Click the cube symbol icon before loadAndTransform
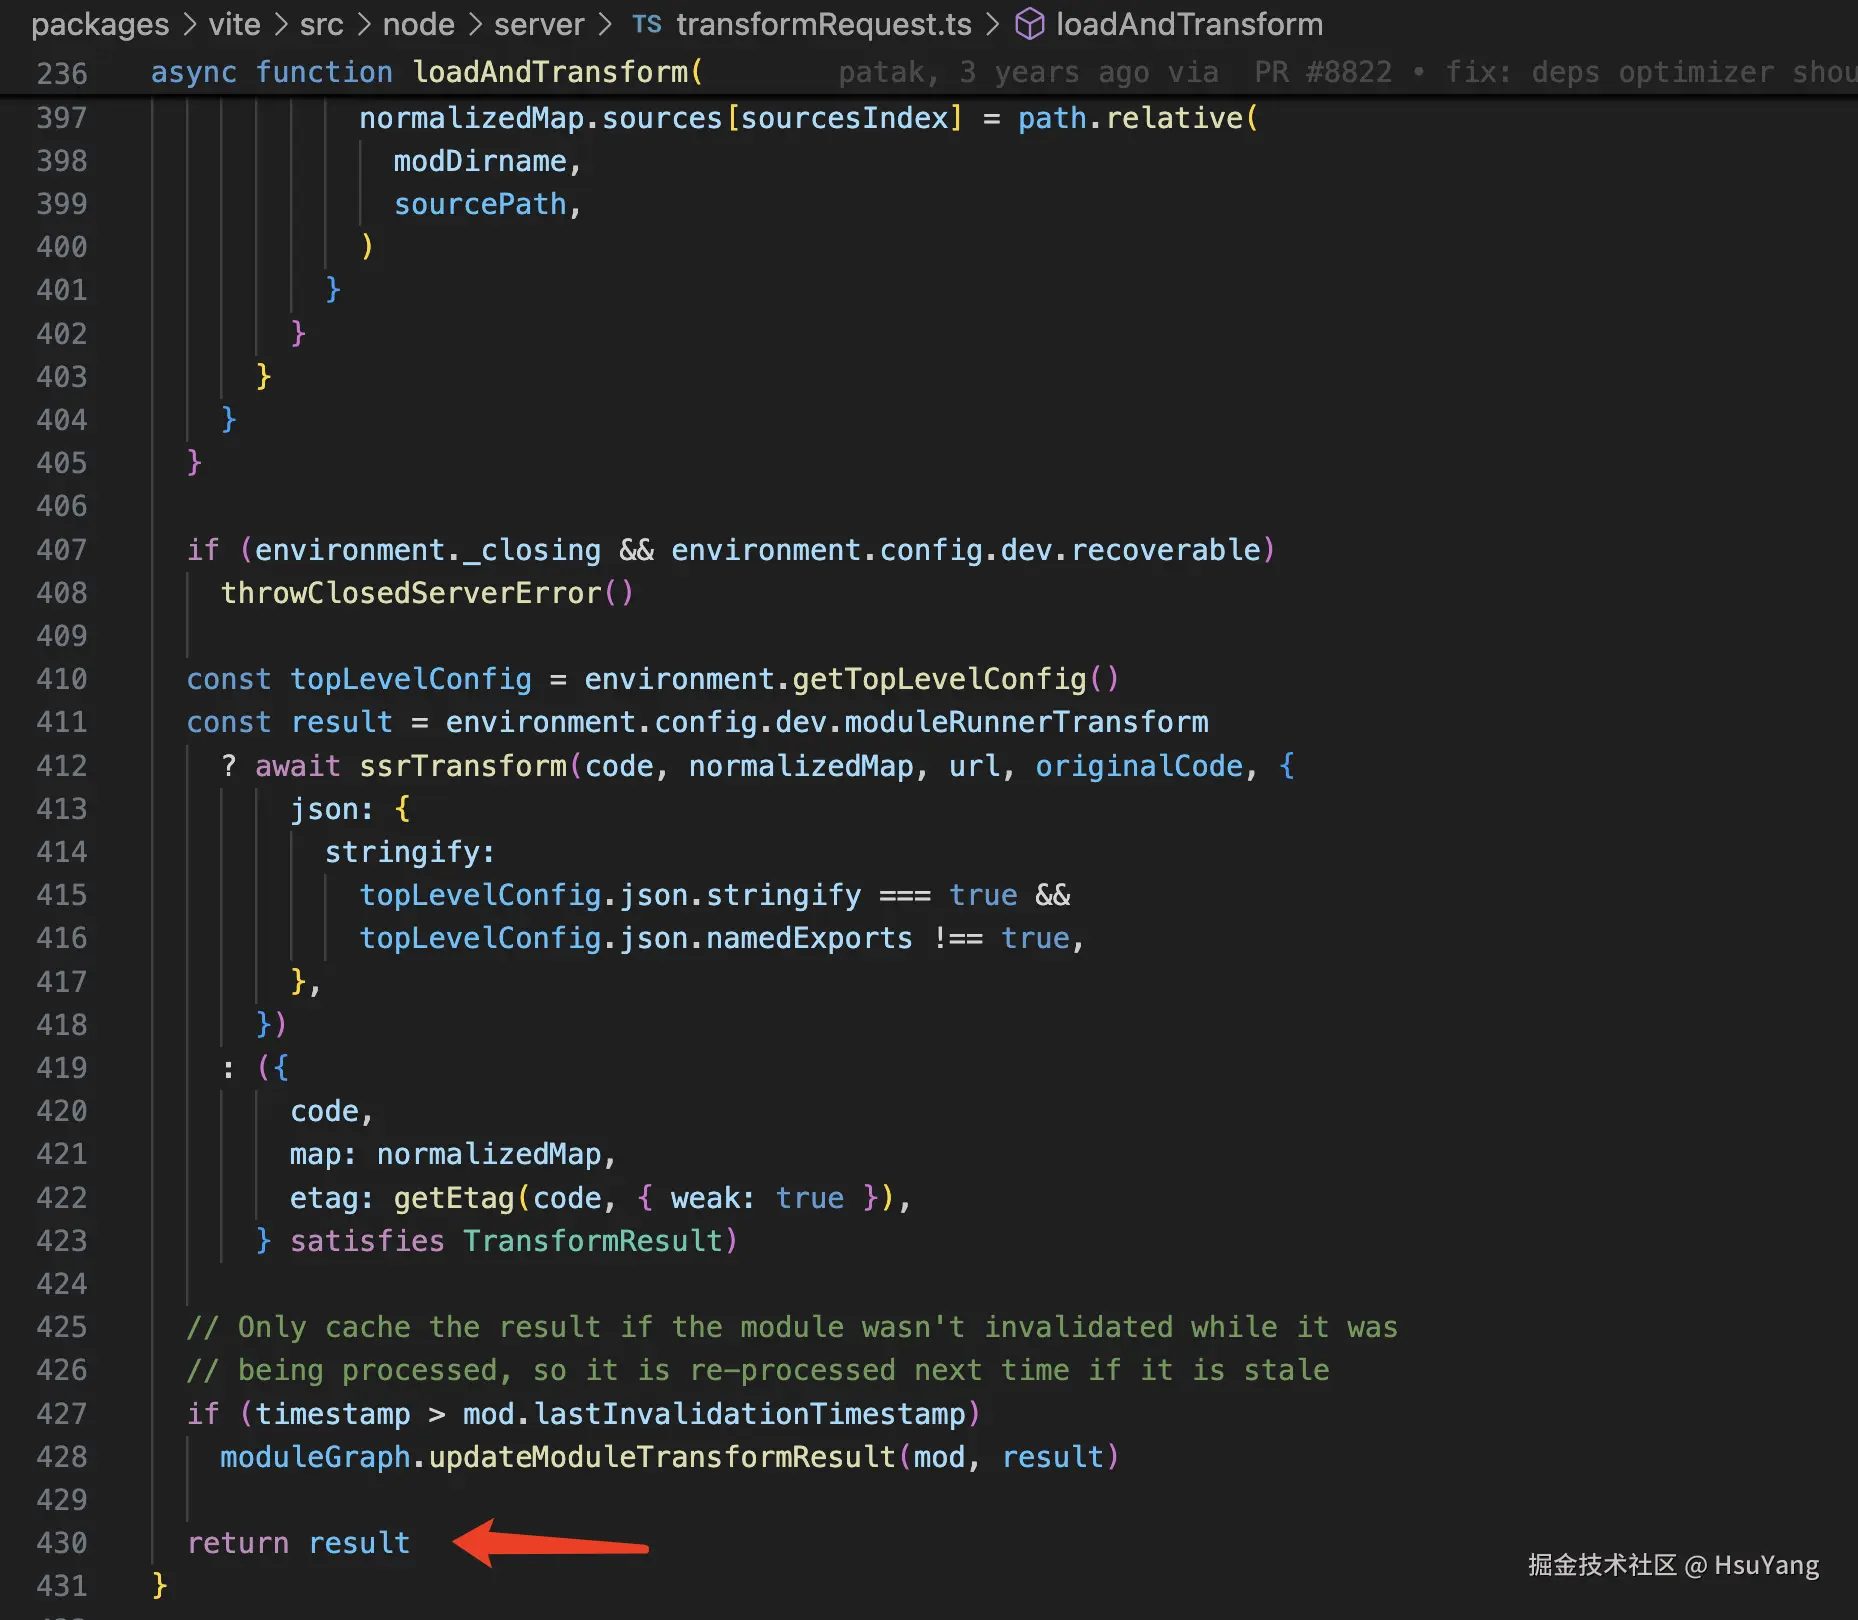This screenshot has height=1620, width=1858. tap(1029, 24)
